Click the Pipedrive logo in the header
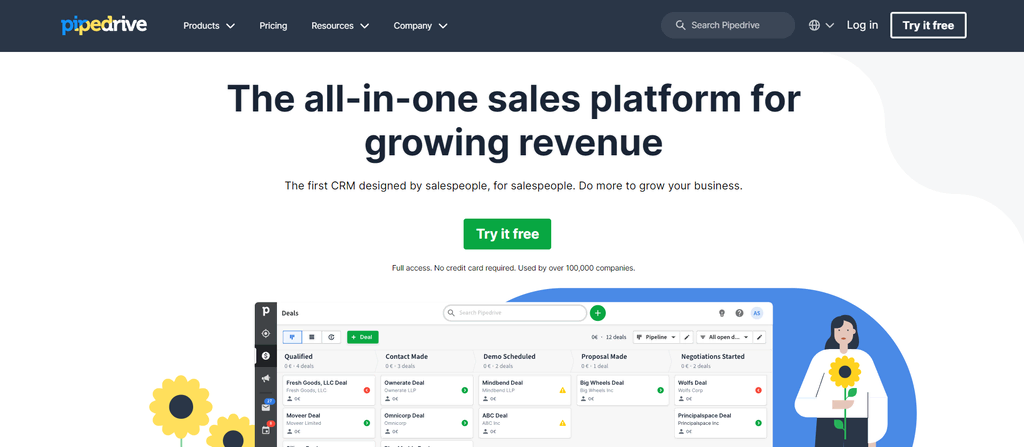 pos(104,25)
